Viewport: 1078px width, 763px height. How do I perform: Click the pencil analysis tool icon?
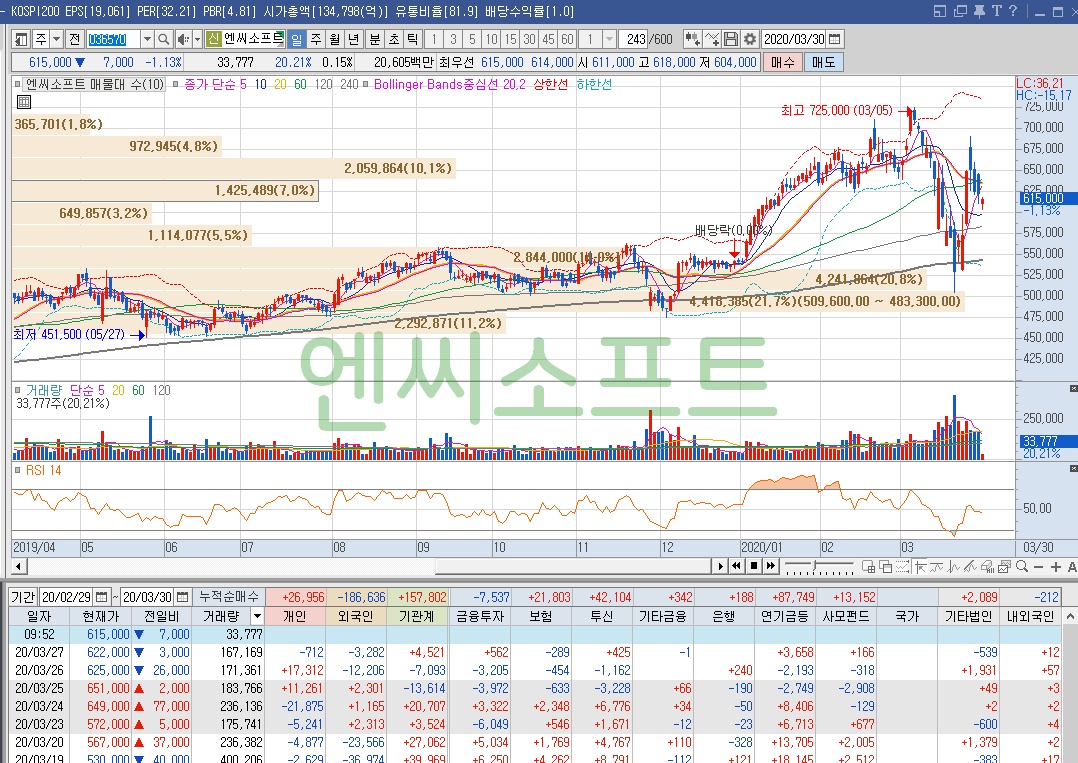[970, 566]
